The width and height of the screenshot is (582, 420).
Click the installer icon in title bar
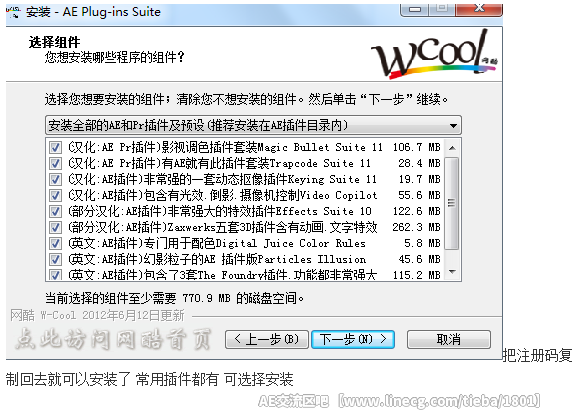13,12
